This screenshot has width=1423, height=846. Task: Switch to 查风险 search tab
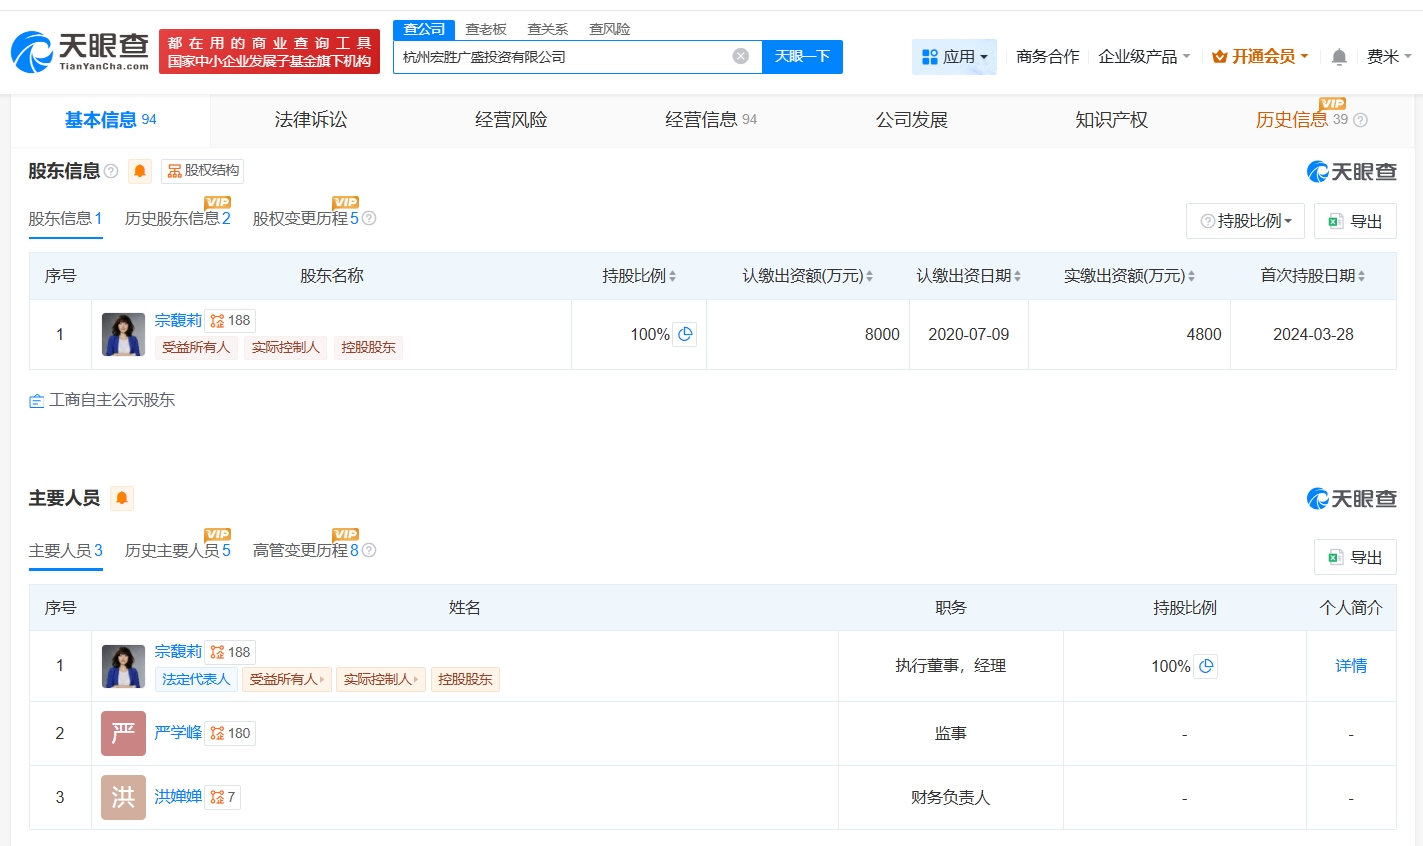pos(610,29)
